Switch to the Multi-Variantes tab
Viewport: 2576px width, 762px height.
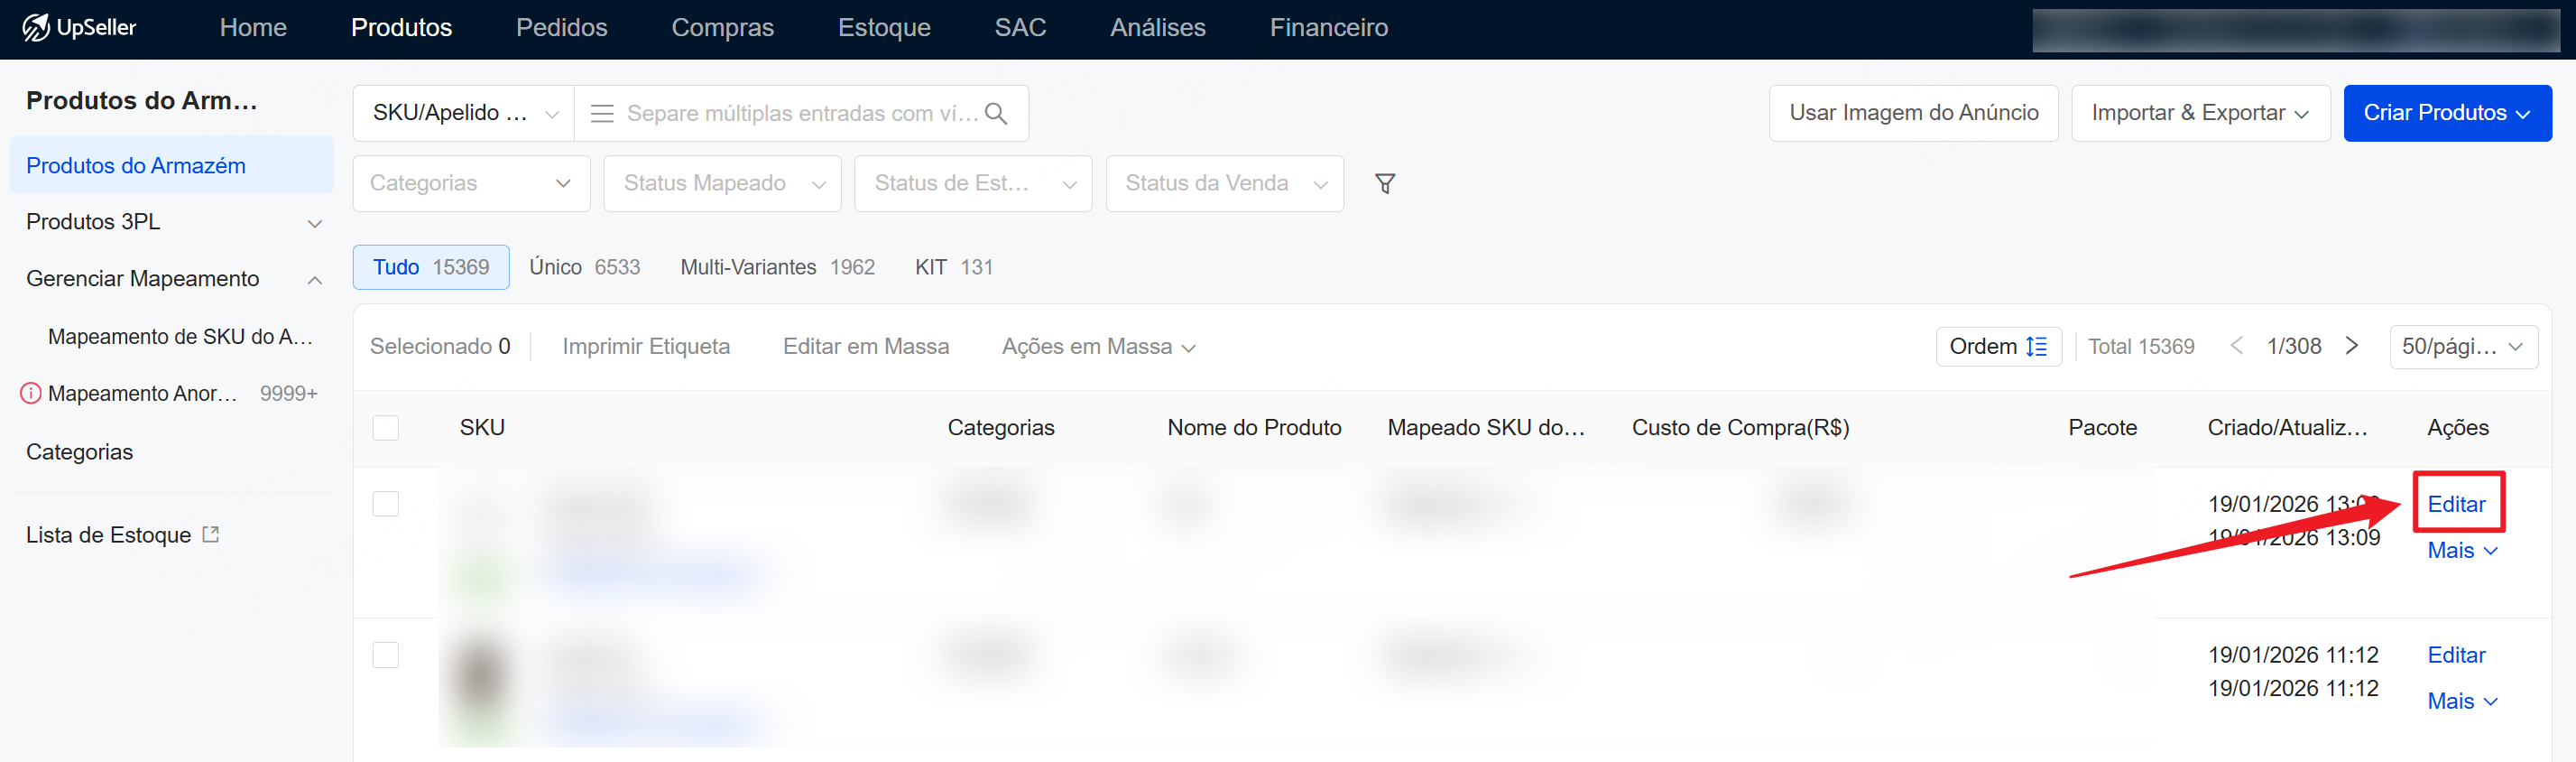(x=777, y=268)
